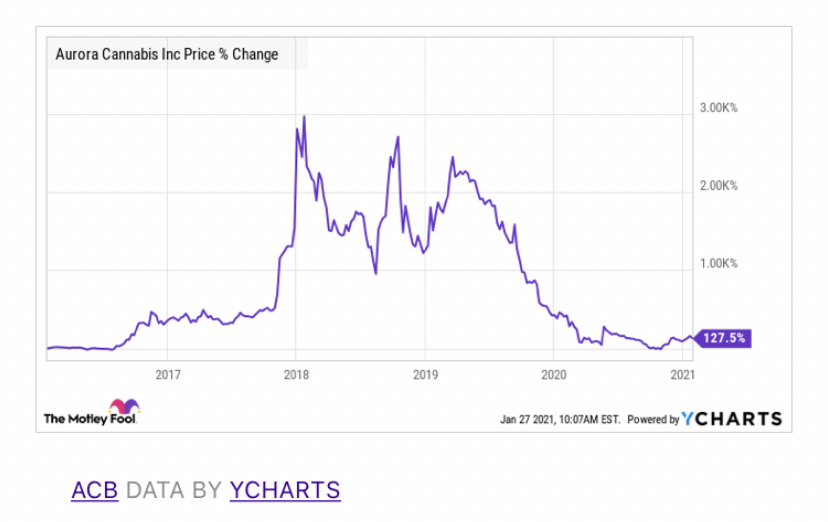Click the 2019 x-axis label
The height and width of the screenshot is (522, 828).
[x=424, y=375]
